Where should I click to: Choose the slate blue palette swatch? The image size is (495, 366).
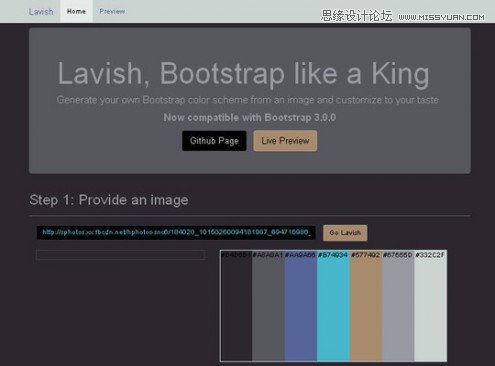click(300, 306)
